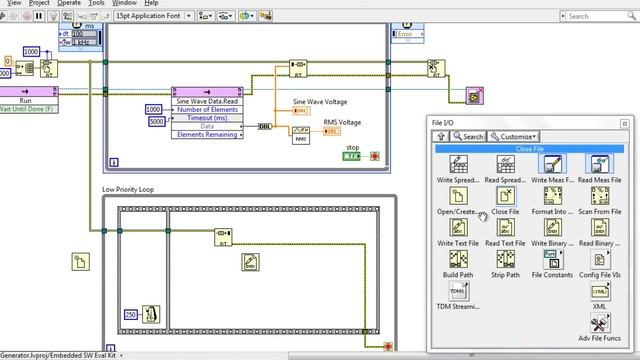Click the Embedded SW Eval Kit project path
The width and height of the screenshot is (640, 360).
point(58,356)
